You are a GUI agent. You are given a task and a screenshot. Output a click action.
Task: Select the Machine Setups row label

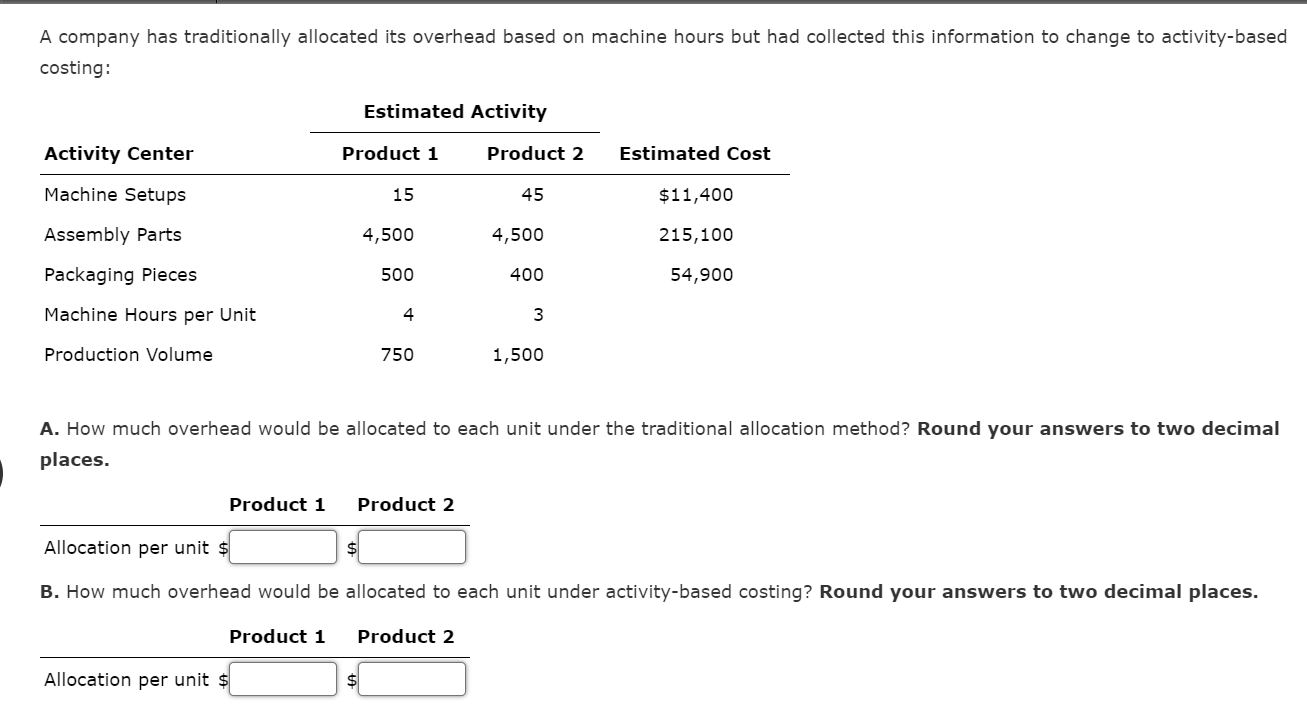point(113,195)
